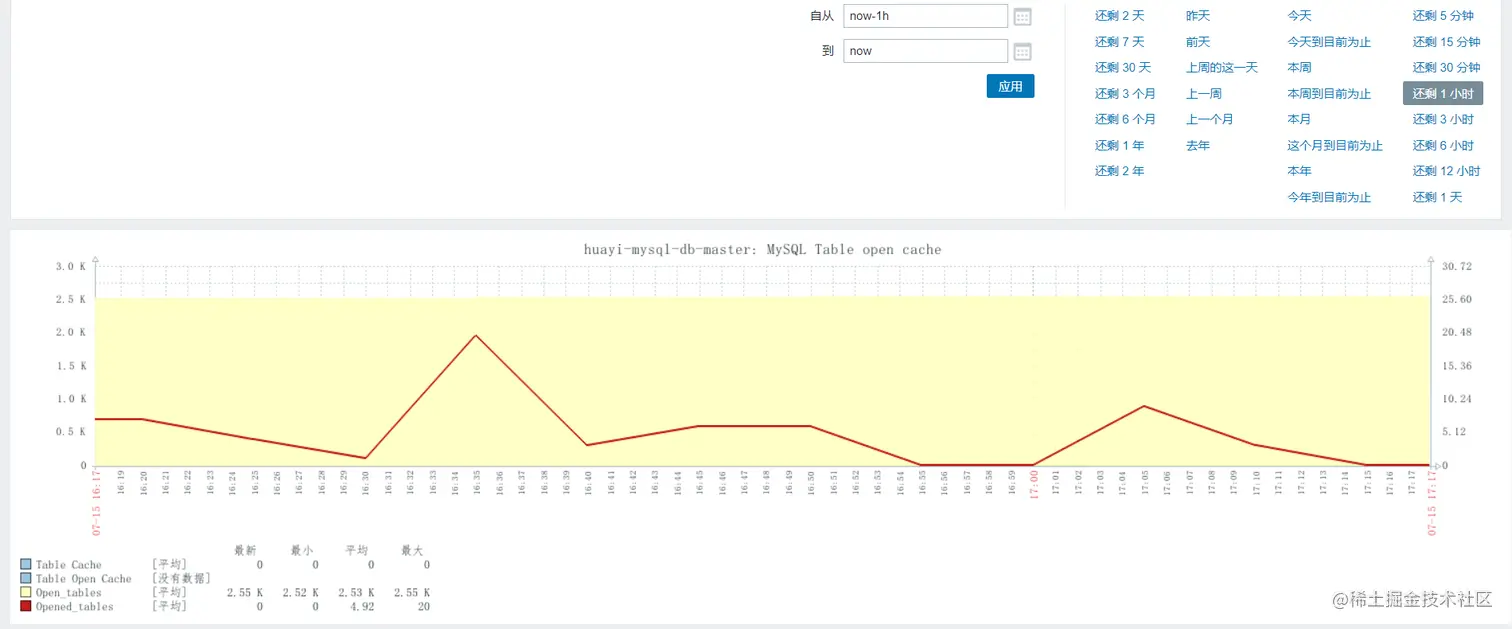The image size is (1512, 629).
Task: Set range to 还剩 3 小时
Action: click(x=1443, y=120)
